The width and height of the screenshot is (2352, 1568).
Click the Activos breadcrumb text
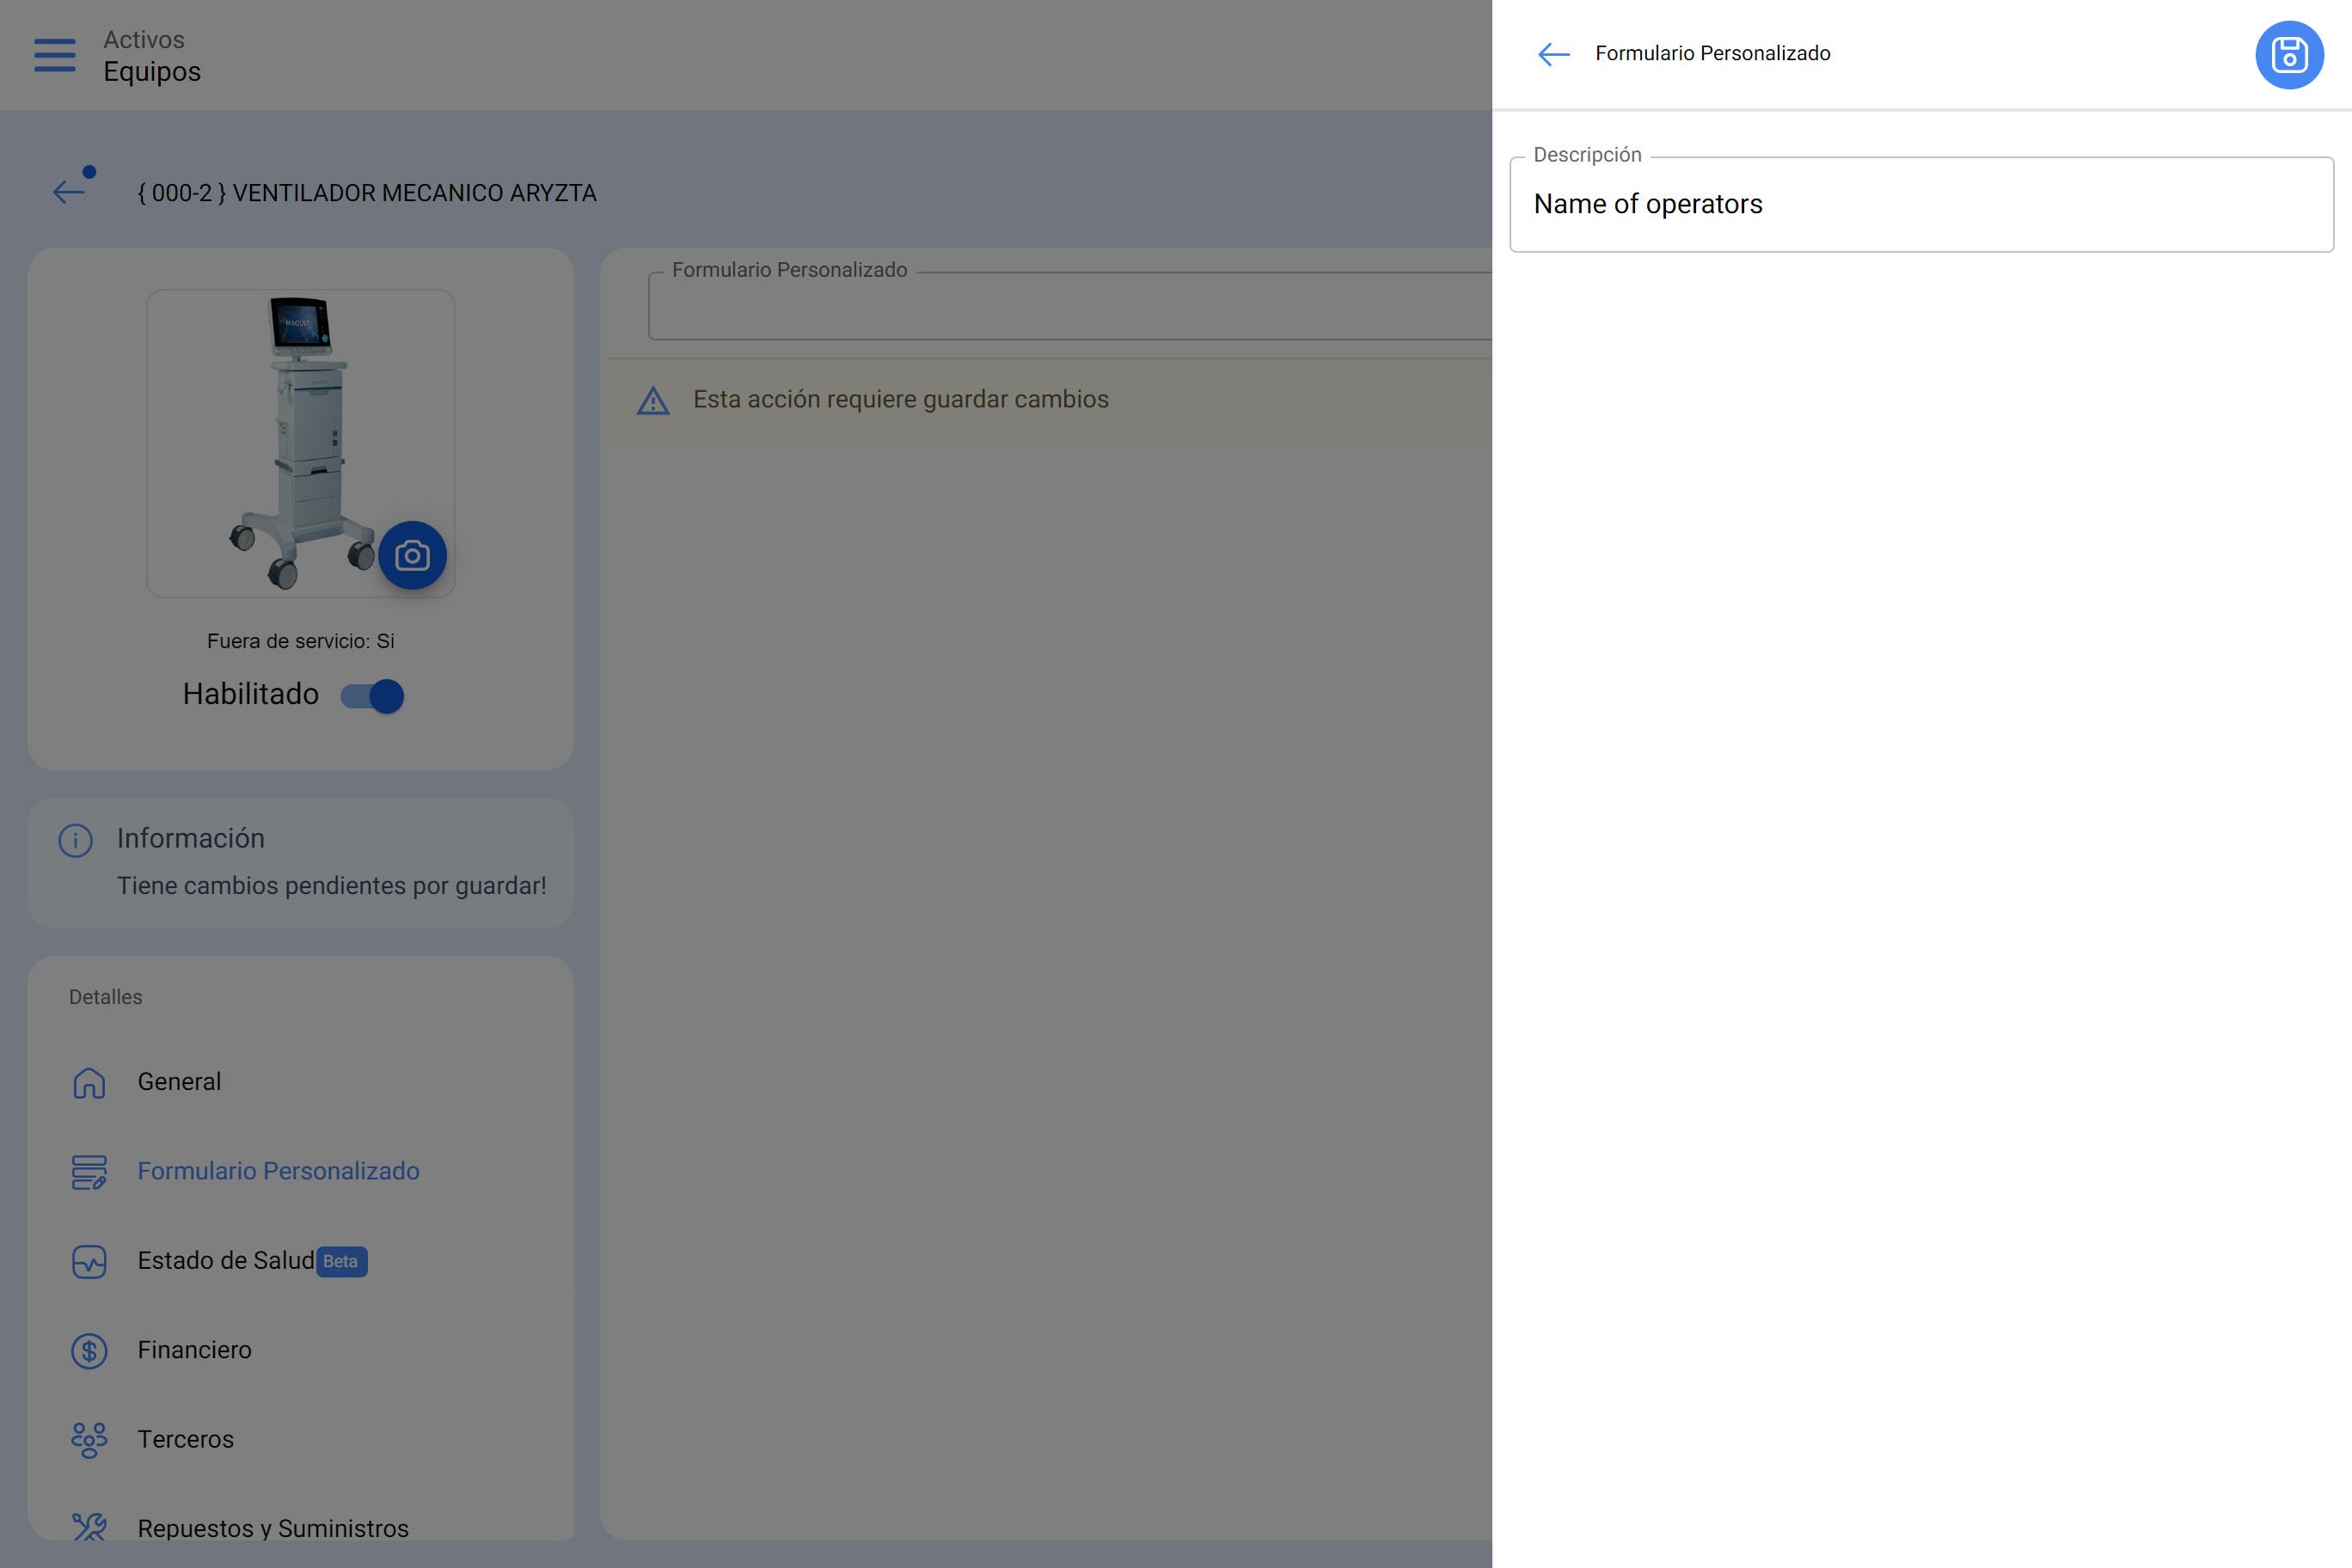click(144, 40)
